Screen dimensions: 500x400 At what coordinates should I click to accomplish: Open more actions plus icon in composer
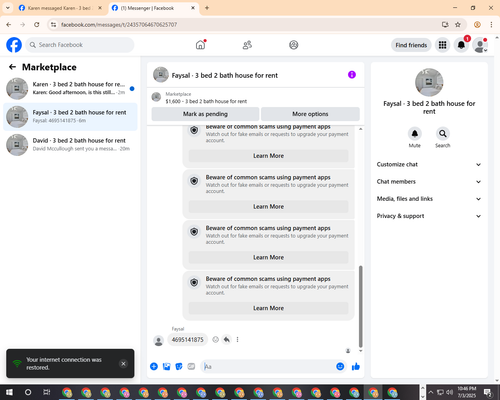pyautogui.click(x=154, y=367)
